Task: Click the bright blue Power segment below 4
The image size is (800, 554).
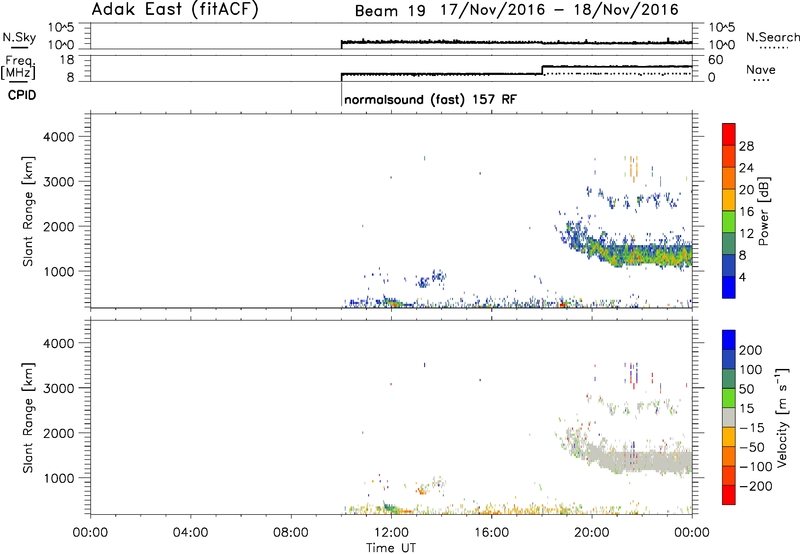Action: pyautogui.click(x=729, y=287)
